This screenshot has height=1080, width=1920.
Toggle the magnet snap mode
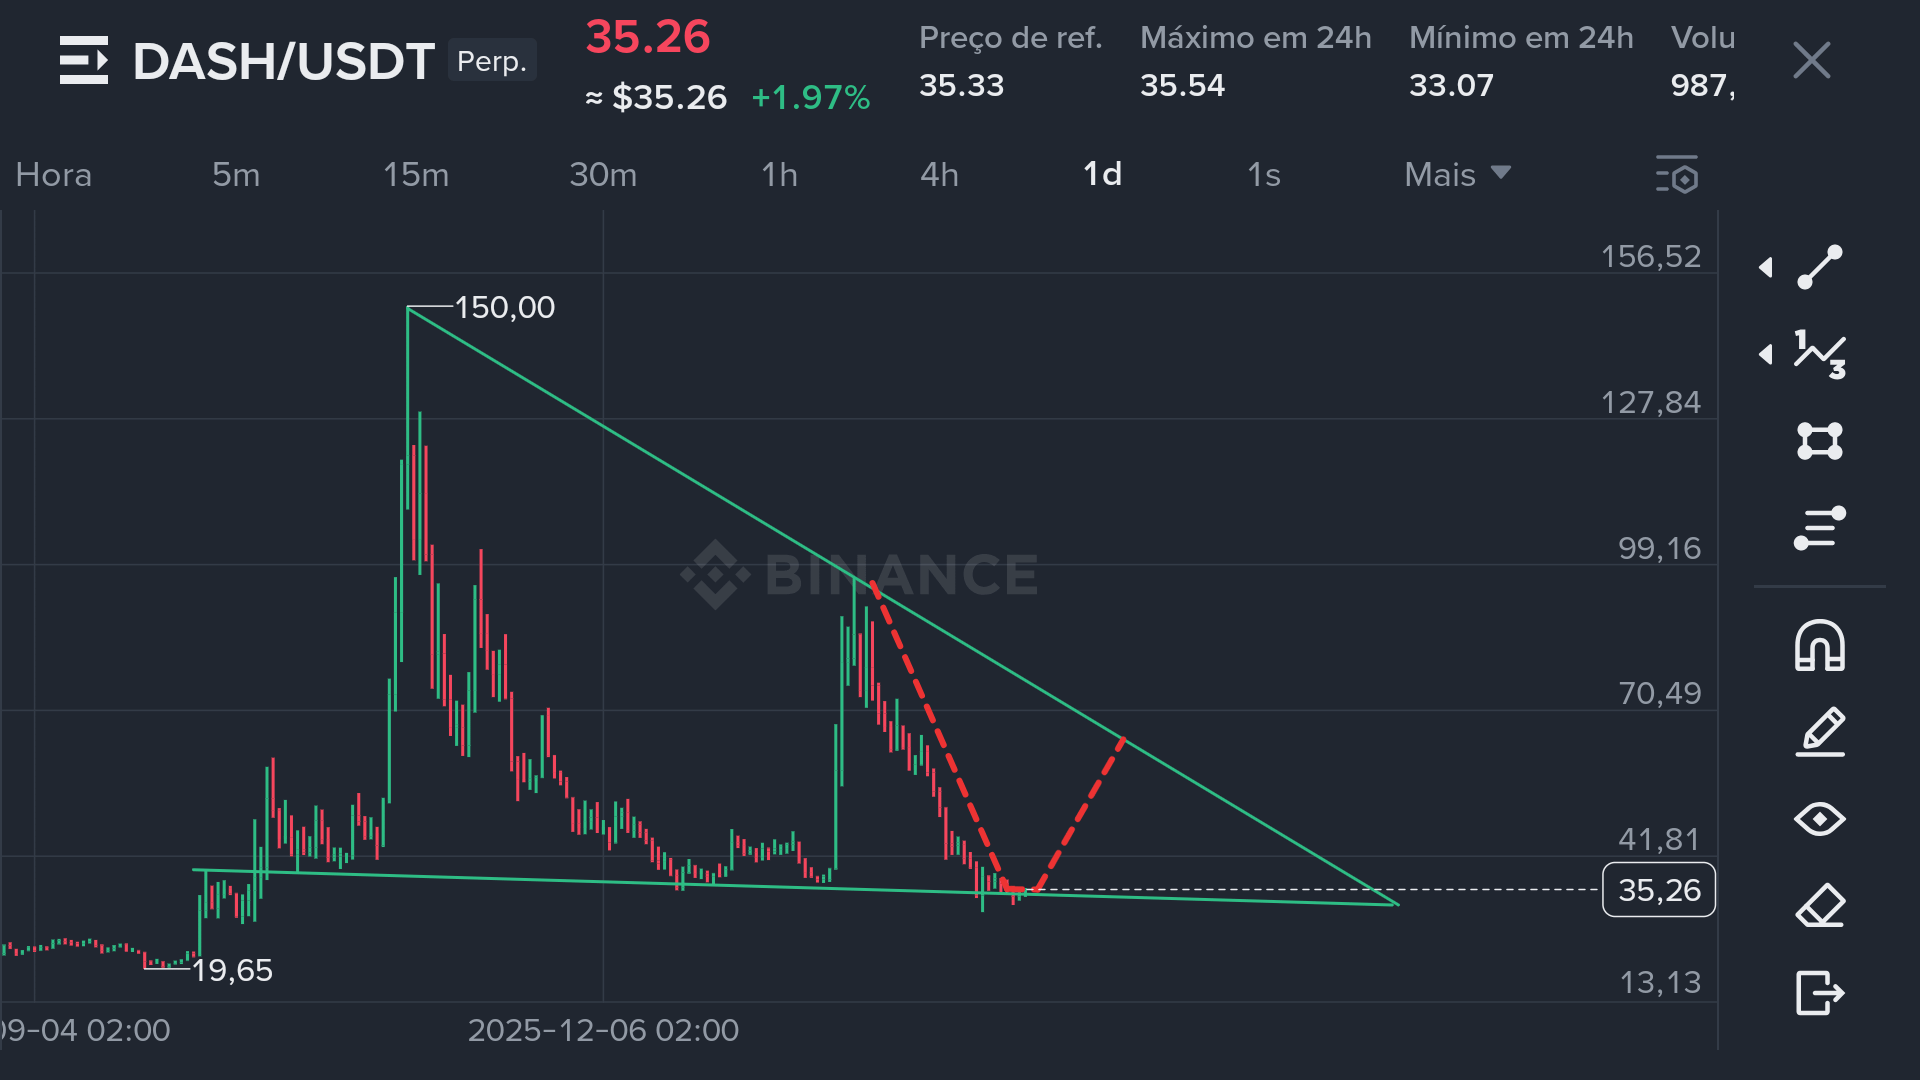click(1820, 646)
